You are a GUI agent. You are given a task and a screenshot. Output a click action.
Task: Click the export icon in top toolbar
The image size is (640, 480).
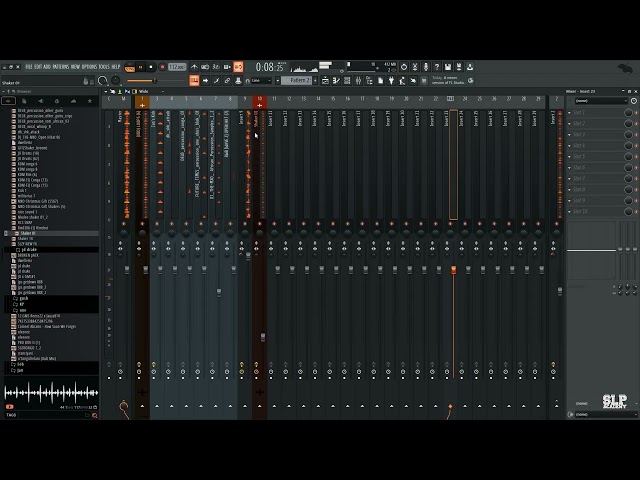(x=470, y=67)
